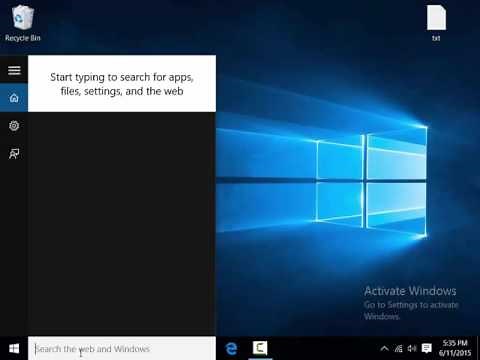This screenshot has width=480, height=360.
Task: Open the Action Center notifications icon
Action: [x=426, y=349]
